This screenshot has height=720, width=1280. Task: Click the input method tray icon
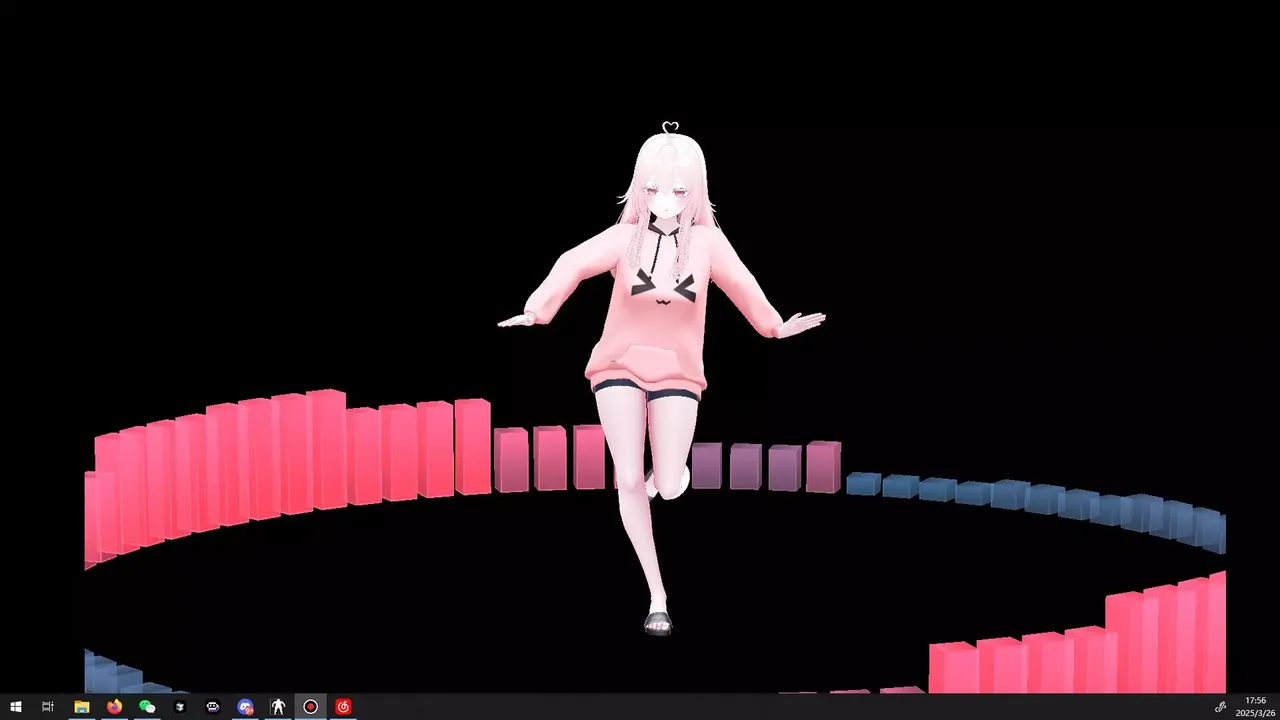coord(1220,707)
